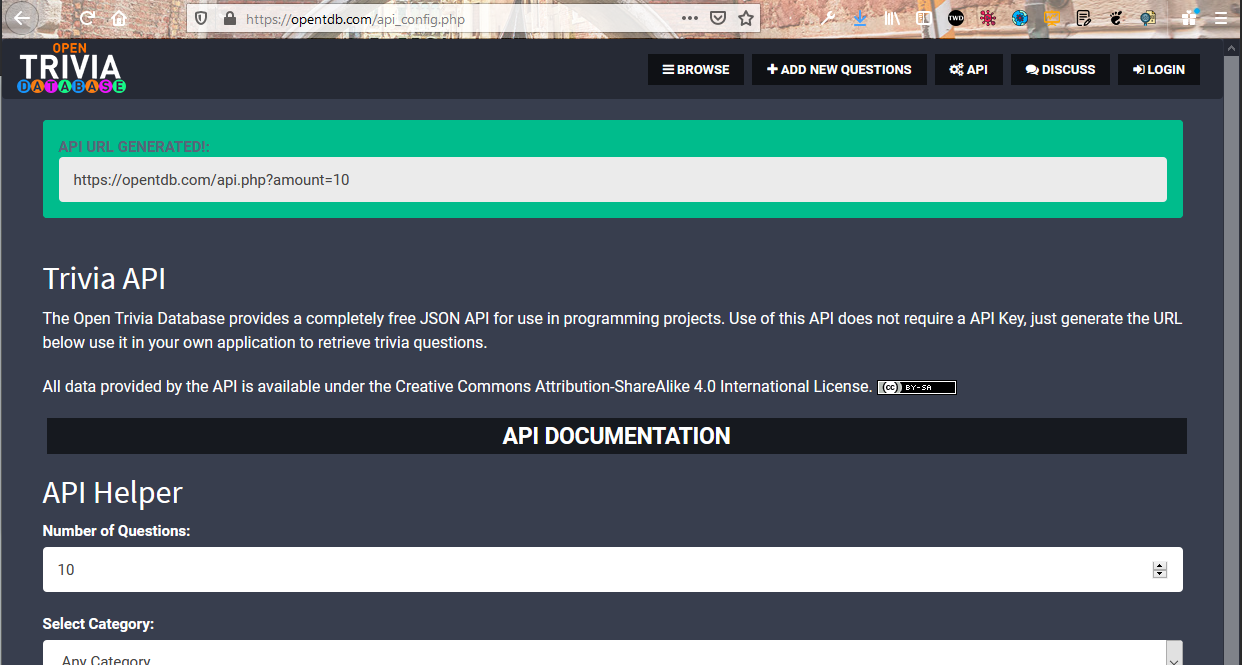Open the BROWSE navigation item

[x=696, y=70]
